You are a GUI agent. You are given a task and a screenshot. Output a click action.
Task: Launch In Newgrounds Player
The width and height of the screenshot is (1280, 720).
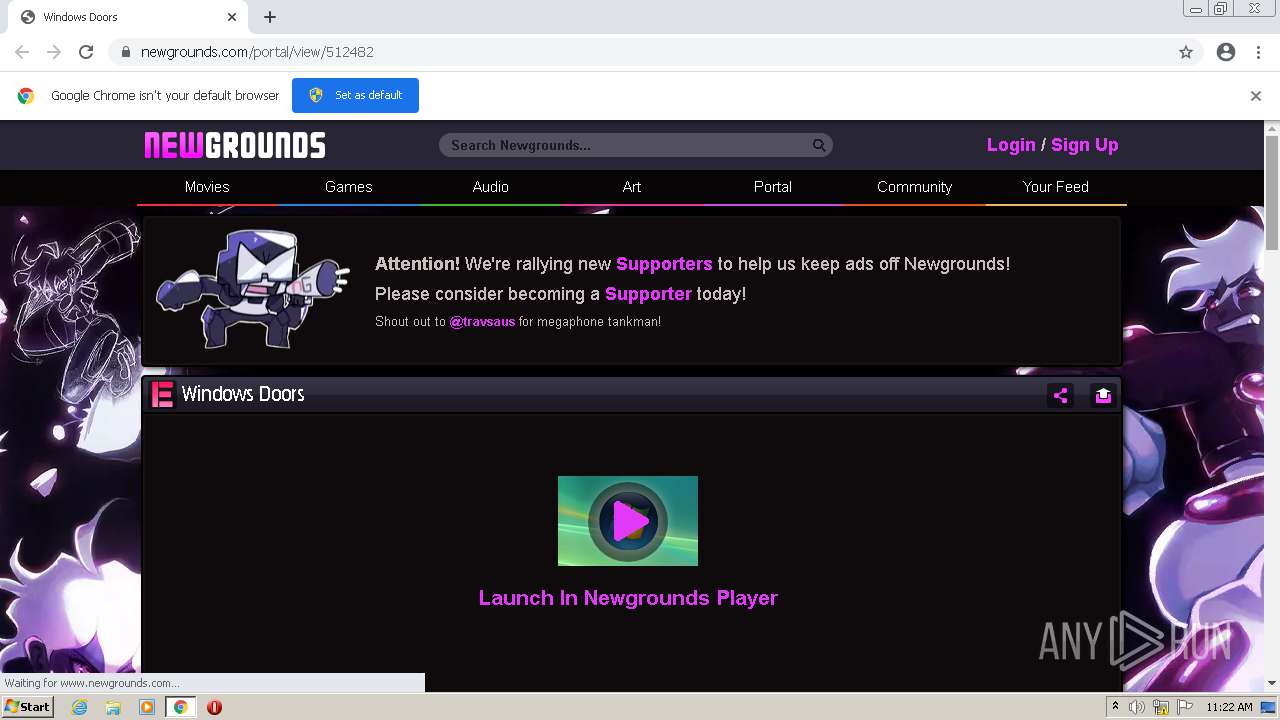(628, 598)
